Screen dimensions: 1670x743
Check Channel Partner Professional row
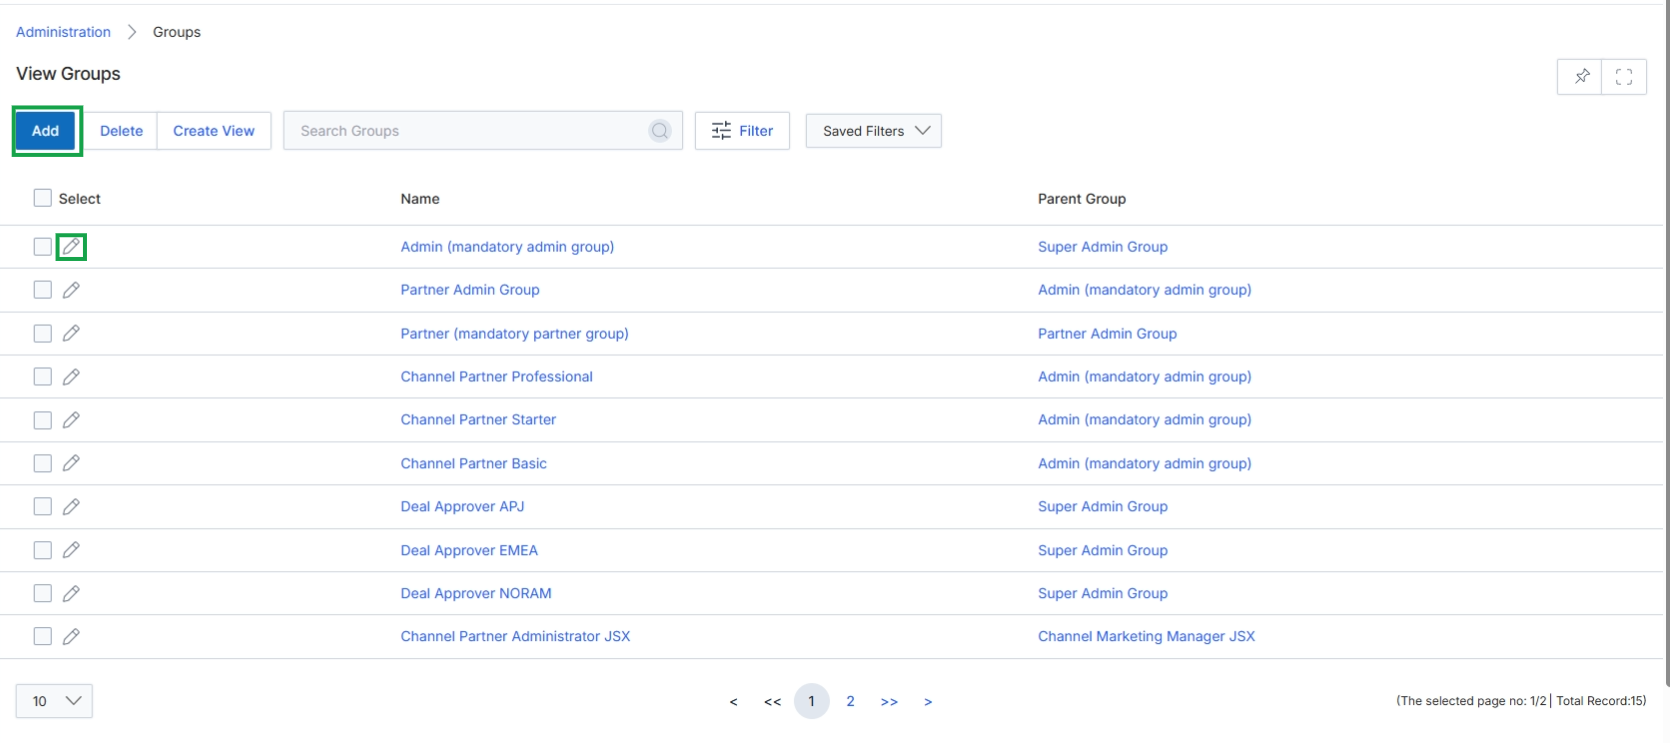pyautogui.click(x=42, y=377)
